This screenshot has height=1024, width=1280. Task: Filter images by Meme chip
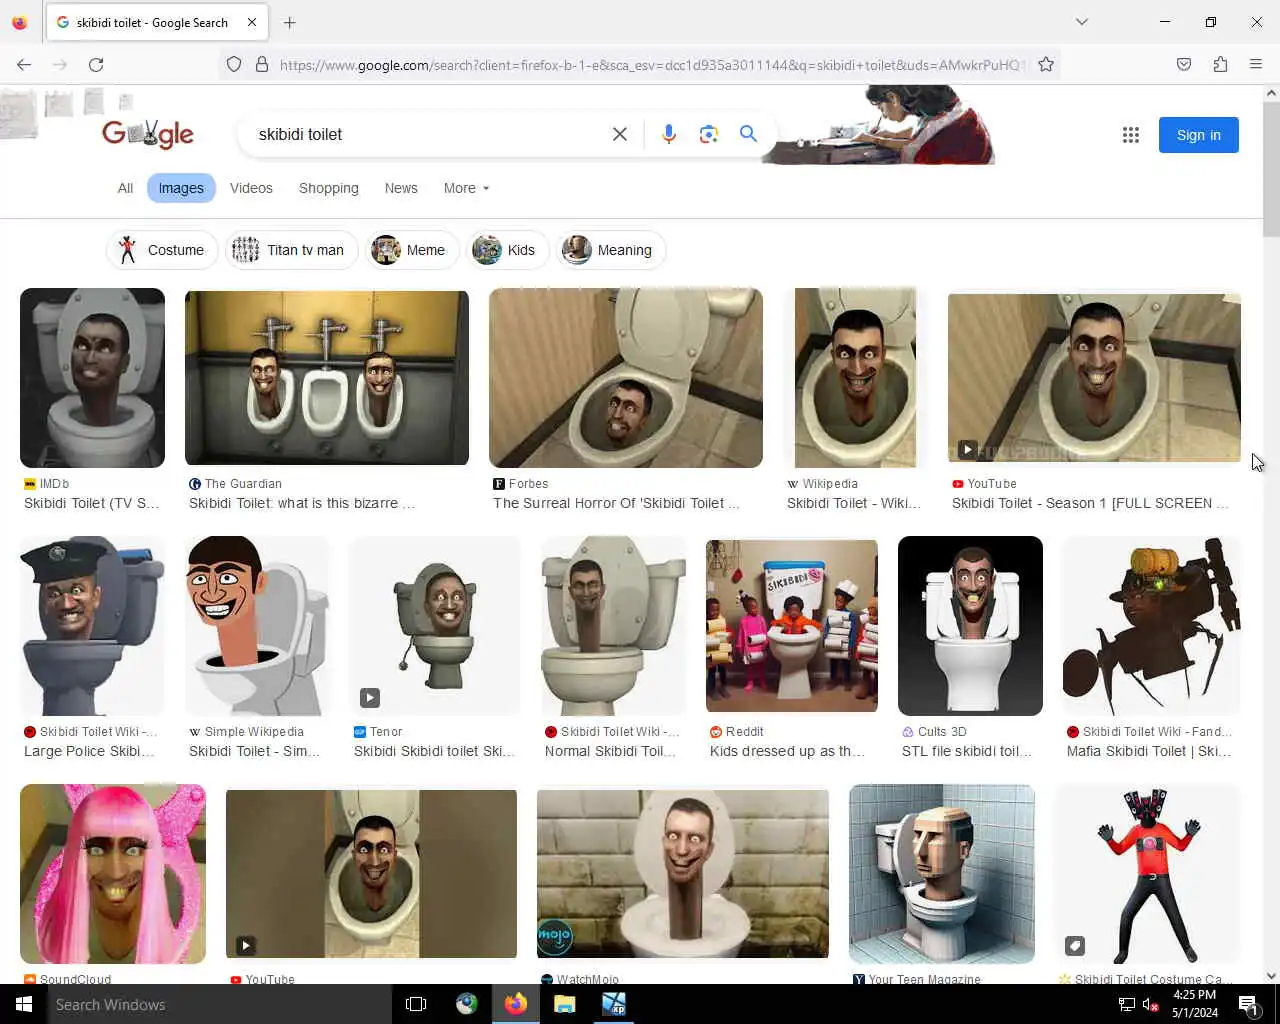tap(412, 250)
